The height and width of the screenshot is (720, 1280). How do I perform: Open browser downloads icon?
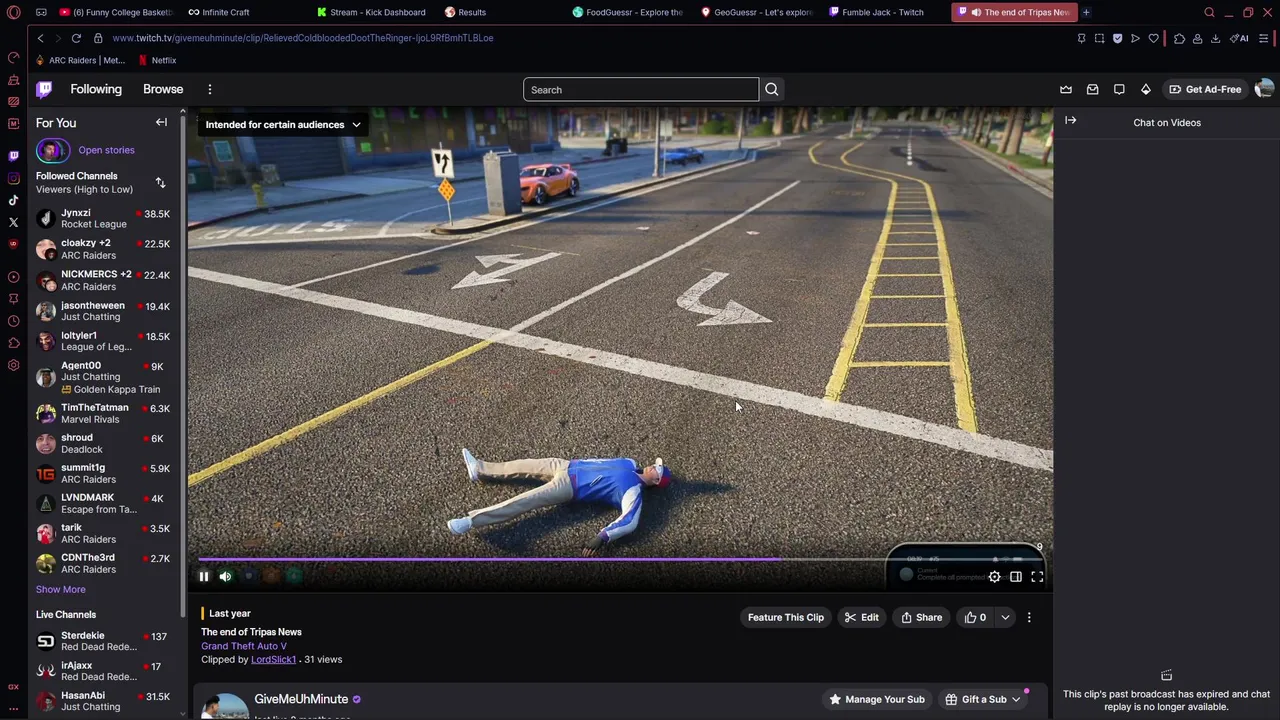(x=1215, y=38)
